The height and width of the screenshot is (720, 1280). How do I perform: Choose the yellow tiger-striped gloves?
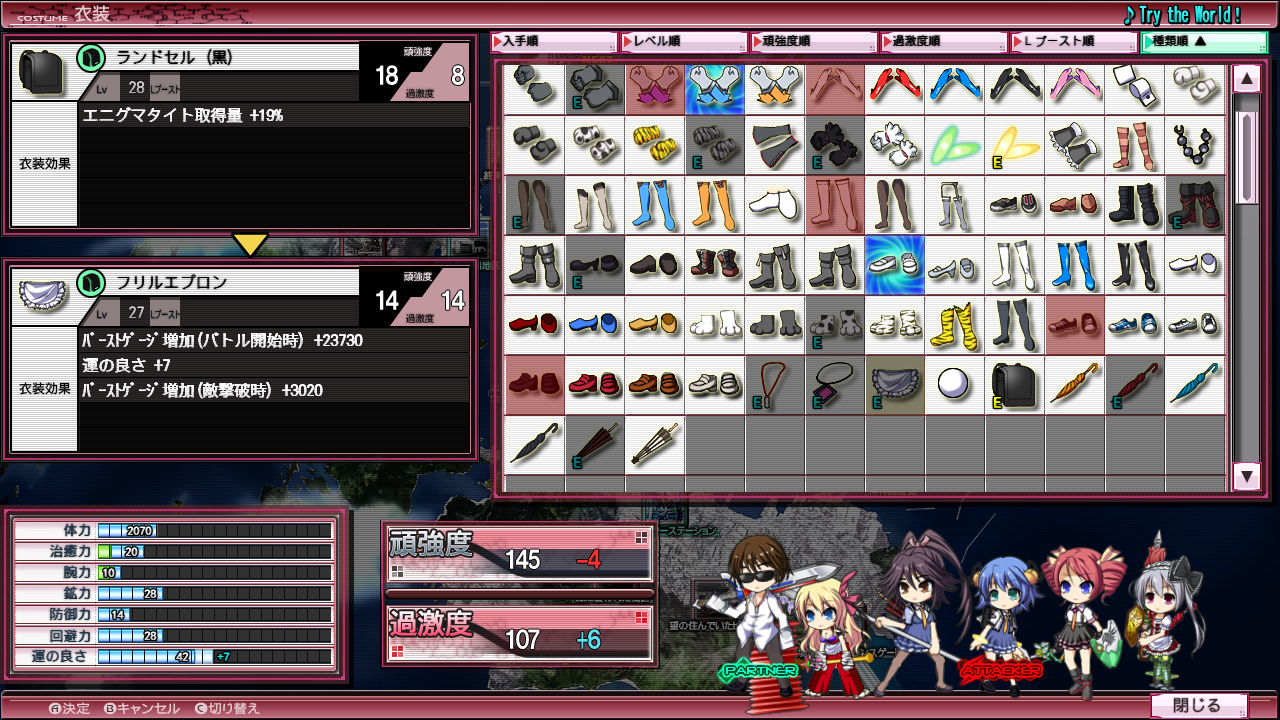[655, 145]
